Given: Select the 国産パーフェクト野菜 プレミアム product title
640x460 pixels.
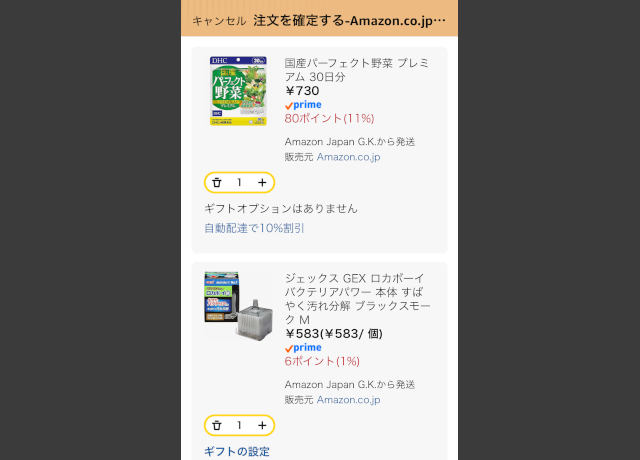Looking at the screenshot, I should 356,69.
